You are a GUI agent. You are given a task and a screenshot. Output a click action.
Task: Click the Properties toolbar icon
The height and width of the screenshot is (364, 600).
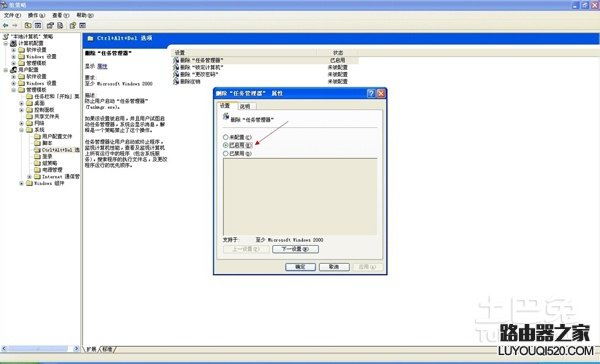click(x=50, y=25)
